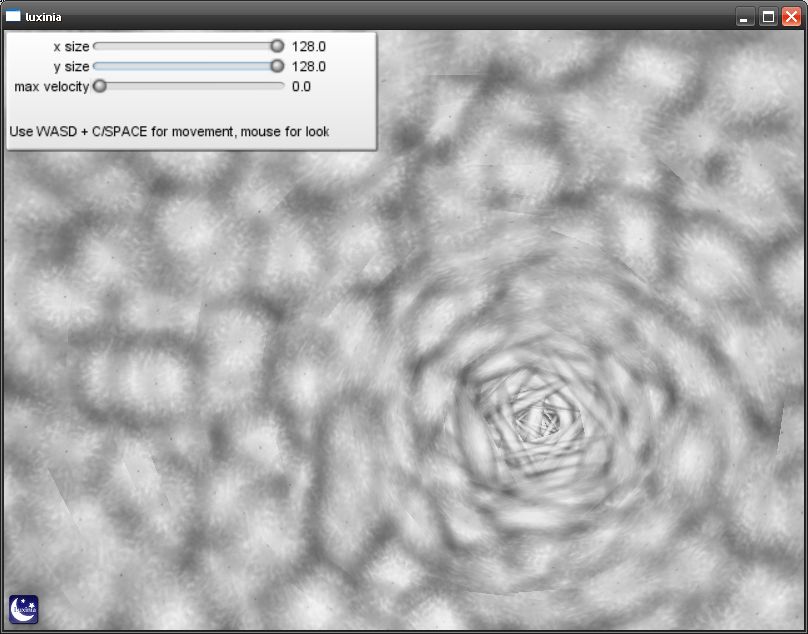808x634 pixels.
Task: Close the luxinia window
Action: pyautogui.click(x=791, y=16)
